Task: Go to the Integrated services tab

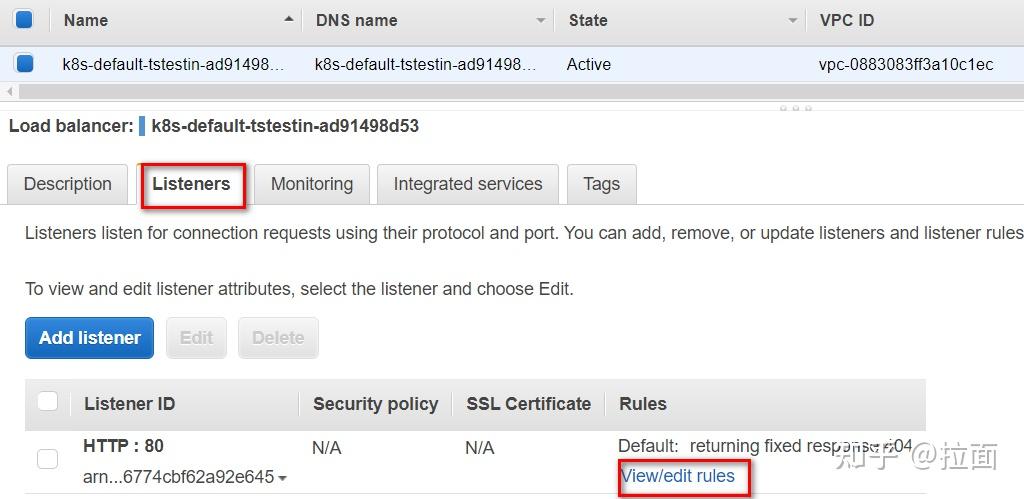Action: coord(467,184)
